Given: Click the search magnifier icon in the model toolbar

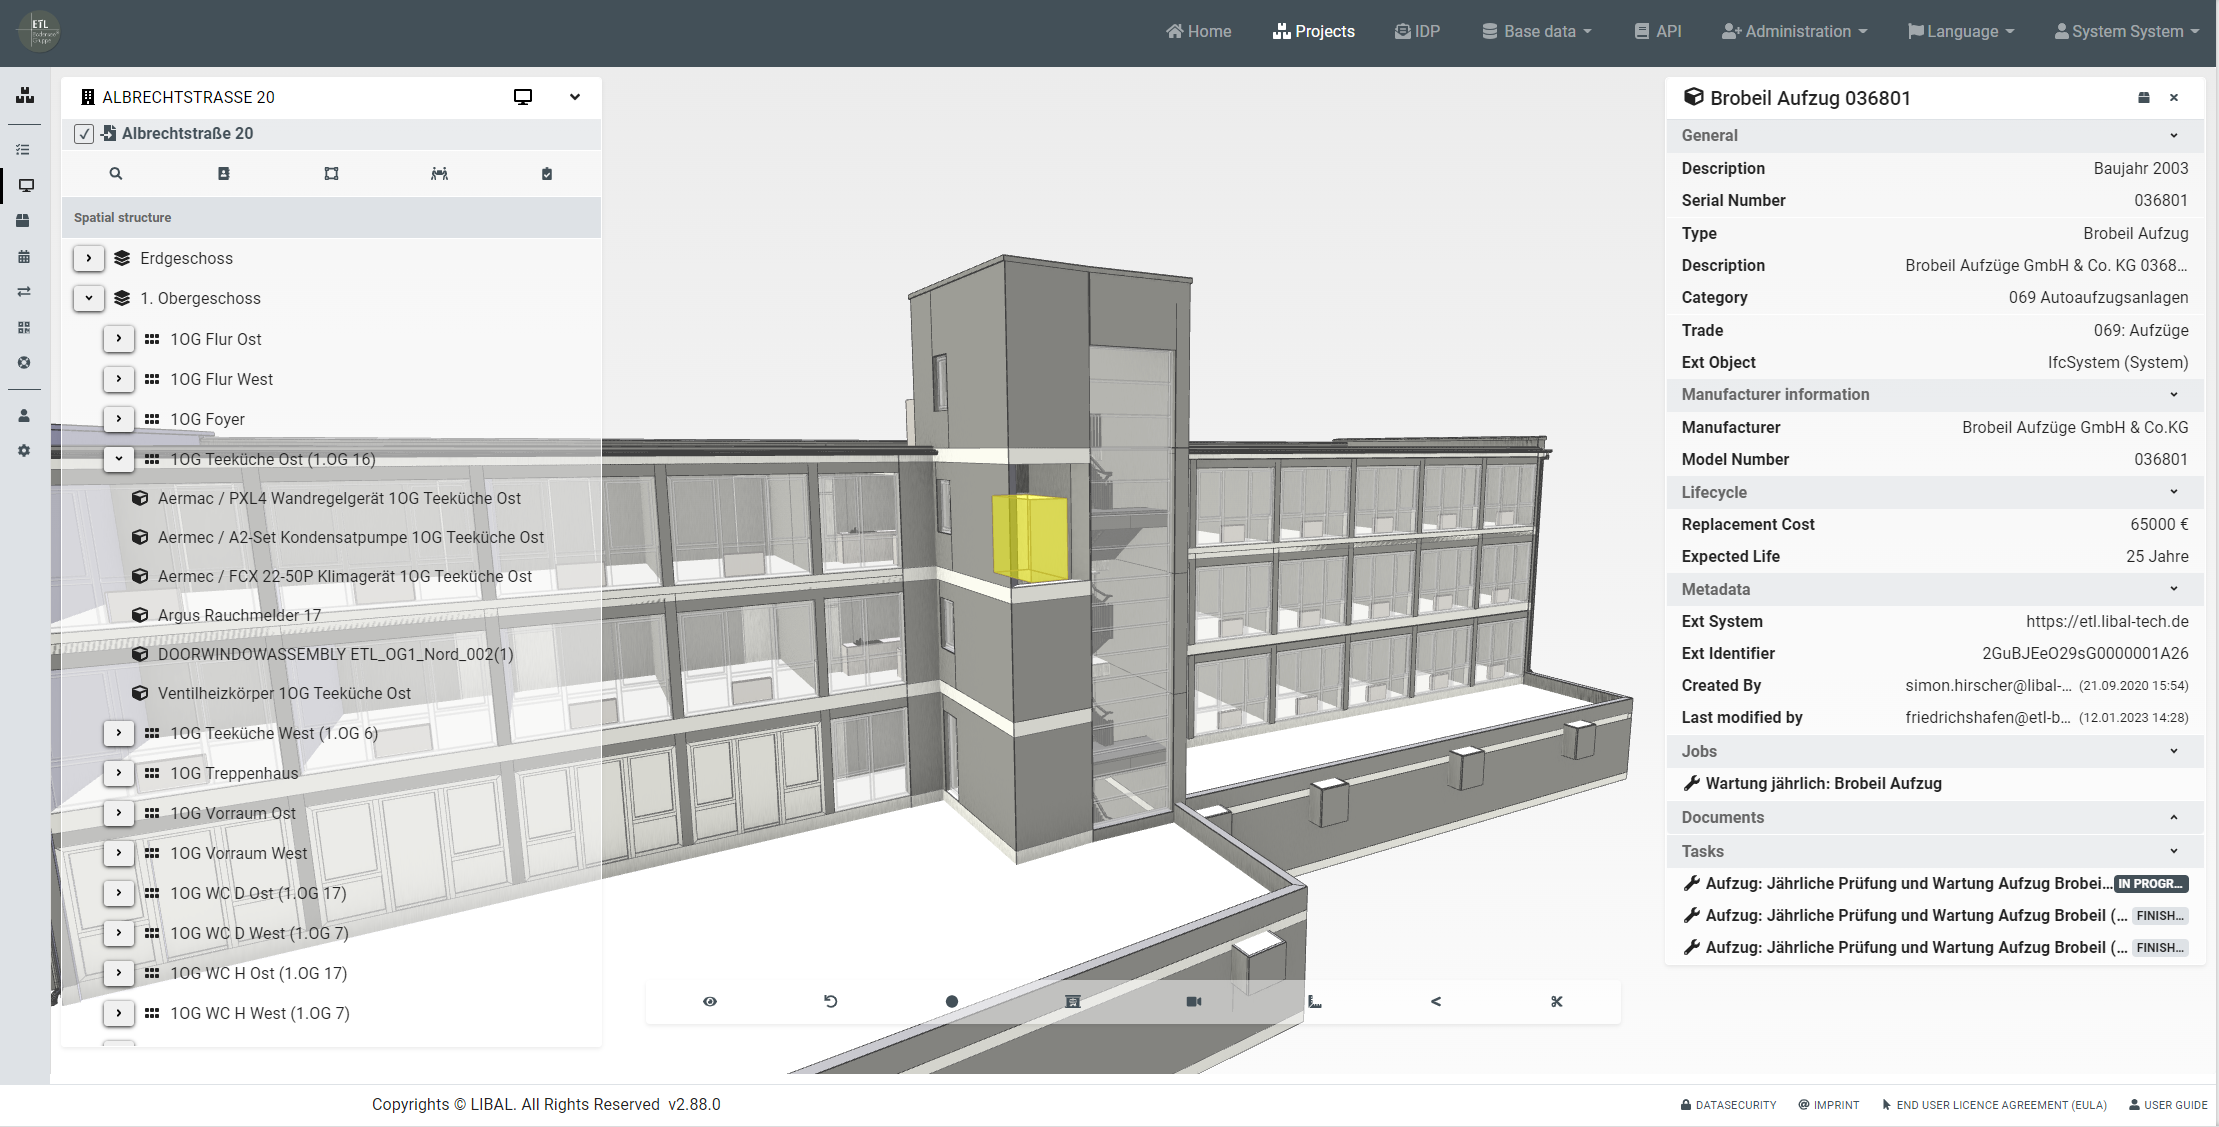Looking at the screenshot, I should point(116,174).
